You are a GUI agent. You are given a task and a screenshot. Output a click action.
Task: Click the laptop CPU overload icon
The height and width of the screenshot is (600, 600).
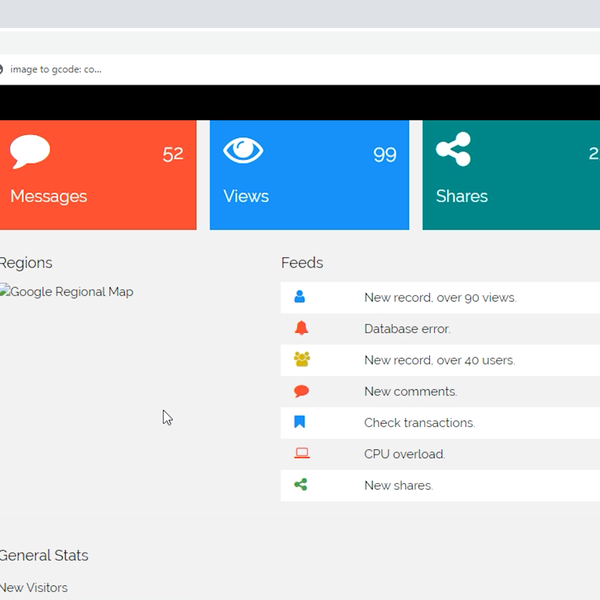pos(301,454)
